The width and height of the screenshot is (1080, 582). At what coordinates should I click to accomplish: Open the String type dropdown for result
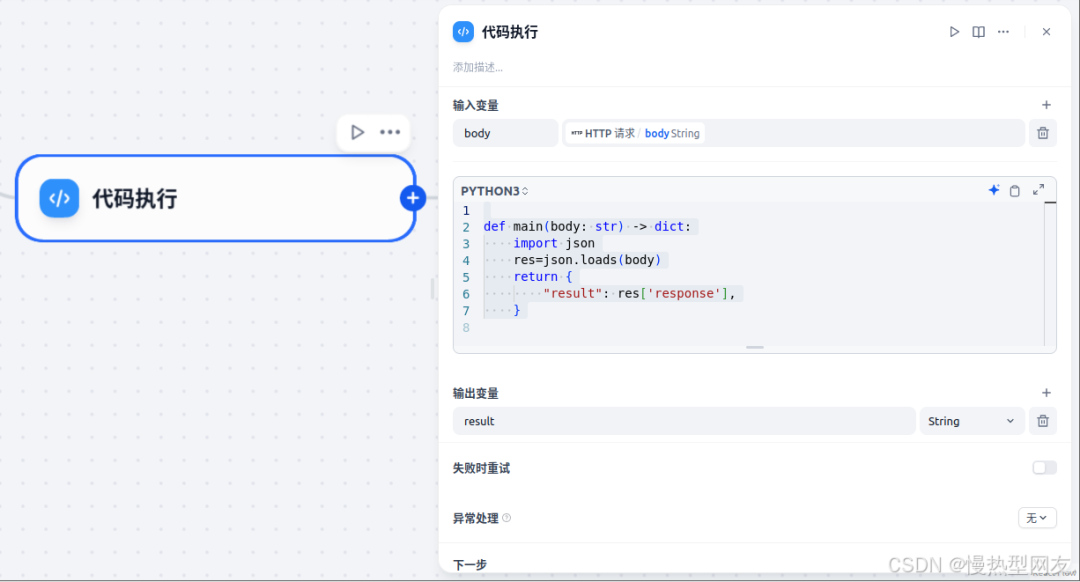(971, 420)
